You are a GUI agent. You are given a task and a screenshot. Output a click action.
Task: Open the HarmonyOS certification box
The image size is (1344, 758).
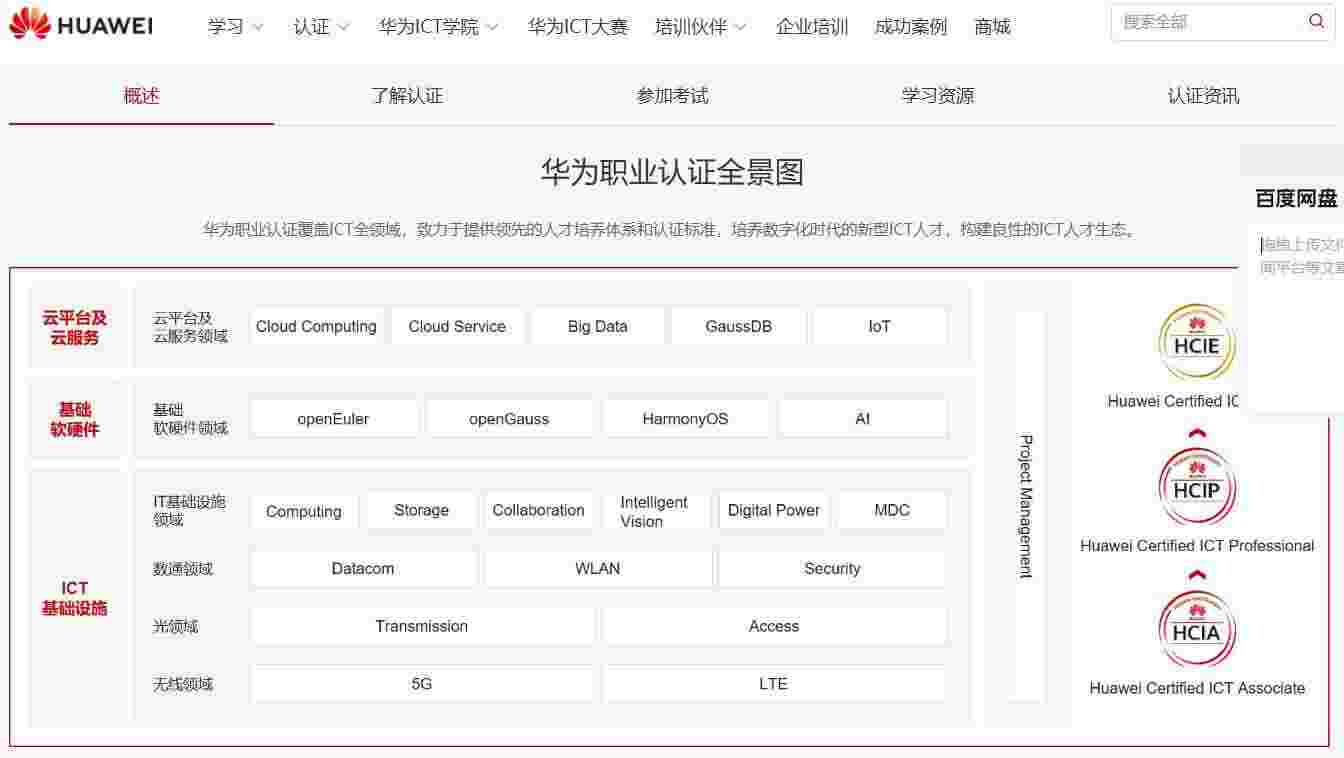click(x=685, y=419)
